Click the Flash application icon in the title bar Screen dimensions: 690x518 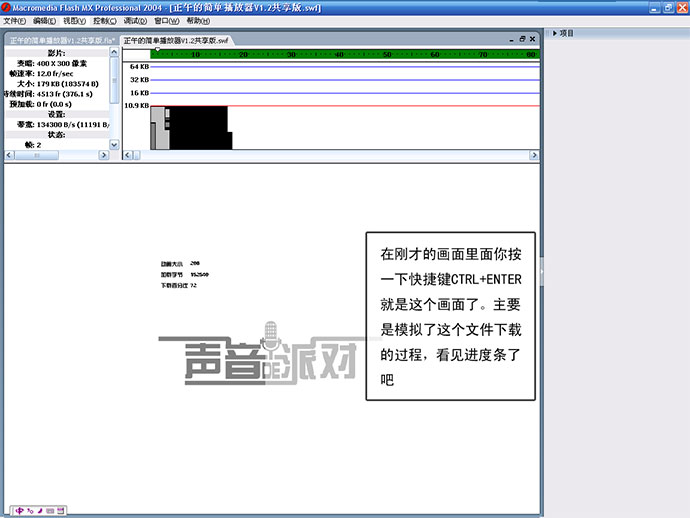point(6,7)
